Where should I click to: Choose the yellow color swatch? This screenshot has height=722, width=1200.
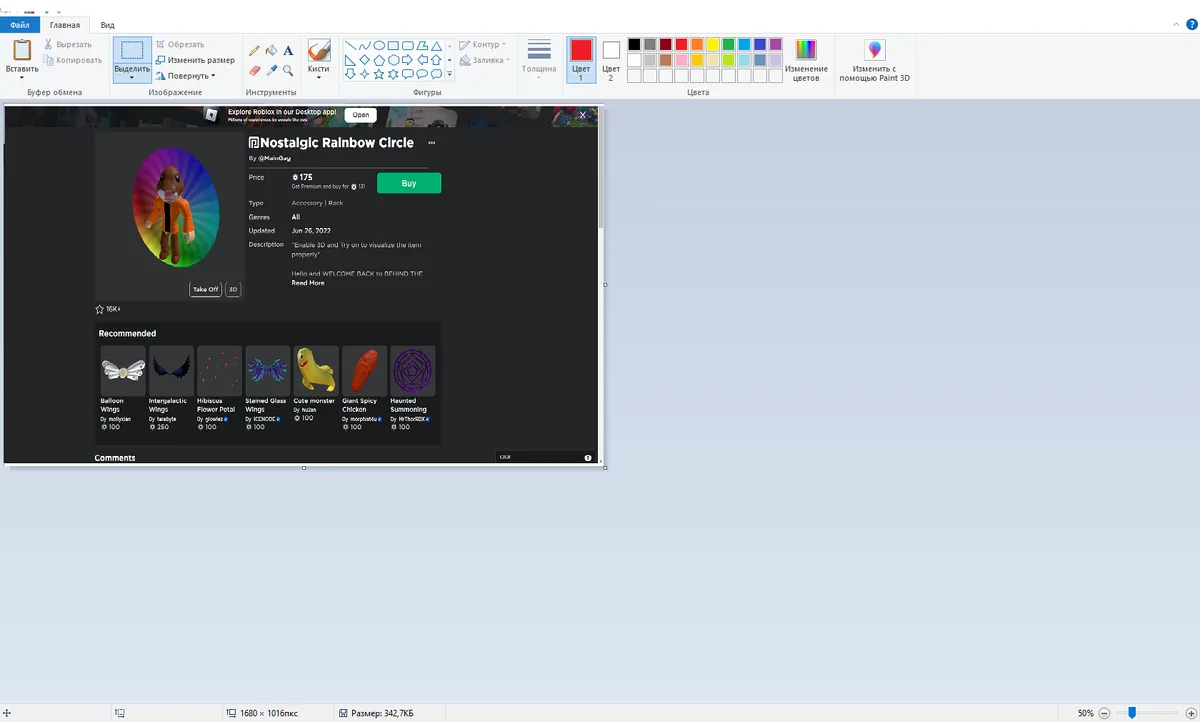click(713, 45)
